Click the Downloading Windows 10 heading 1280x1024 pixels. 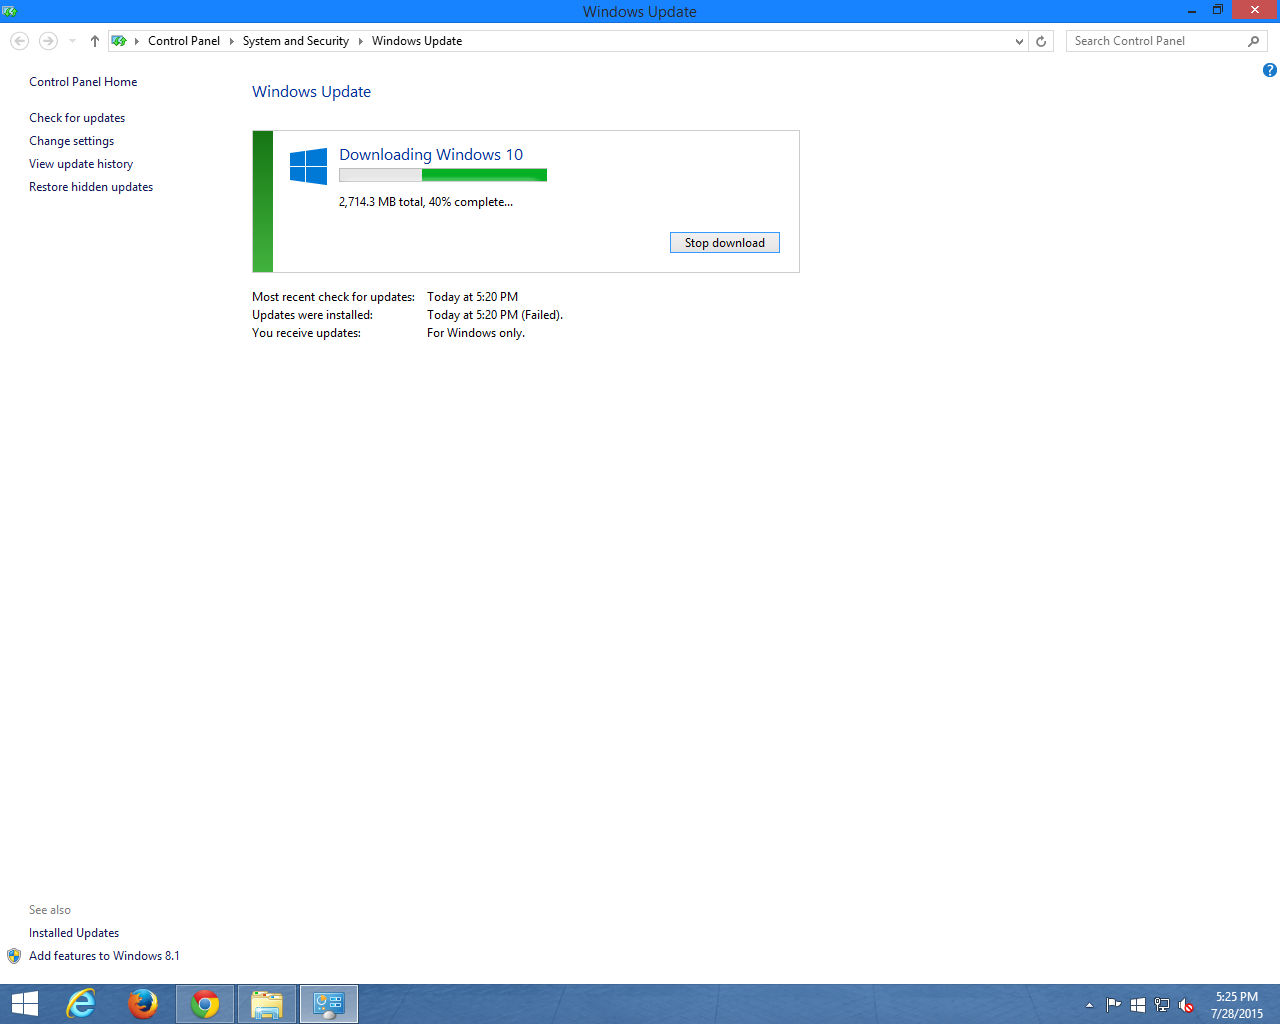click(x=431, y=154)
